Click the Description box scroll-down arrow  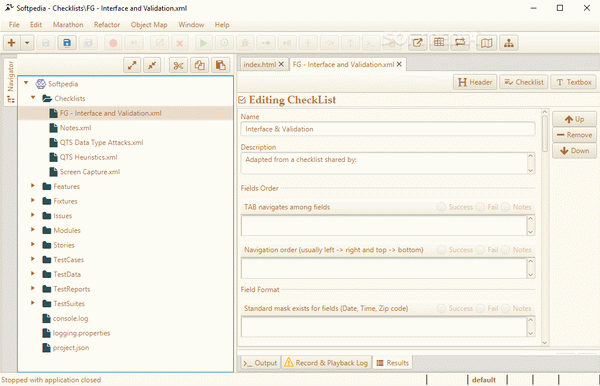coord(530,170)
